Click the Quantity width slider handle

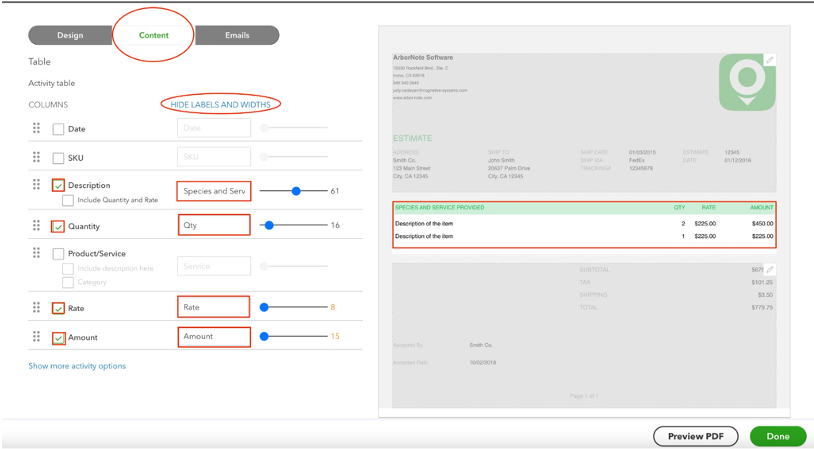point(269,225)
